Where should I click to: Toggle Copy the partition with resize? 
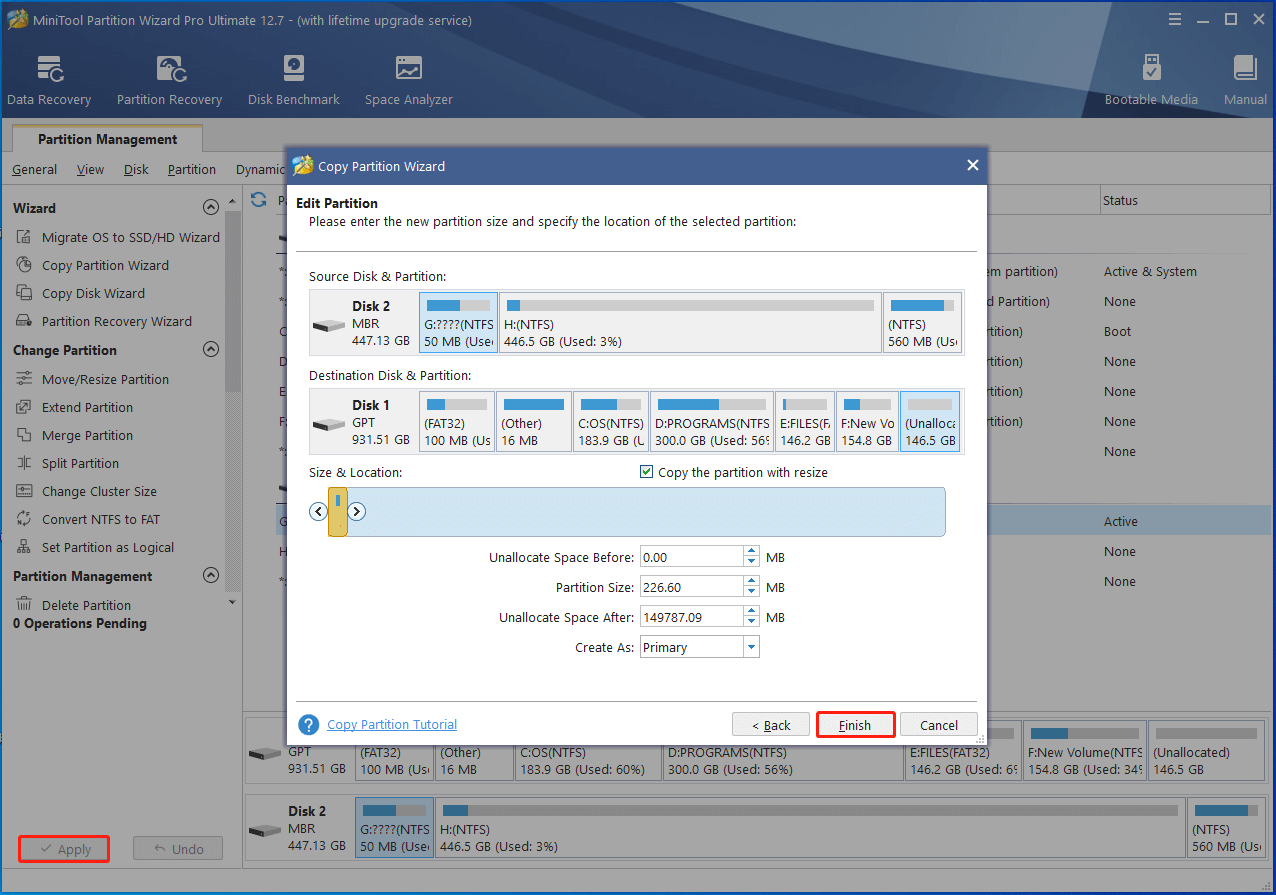[647, 472]
